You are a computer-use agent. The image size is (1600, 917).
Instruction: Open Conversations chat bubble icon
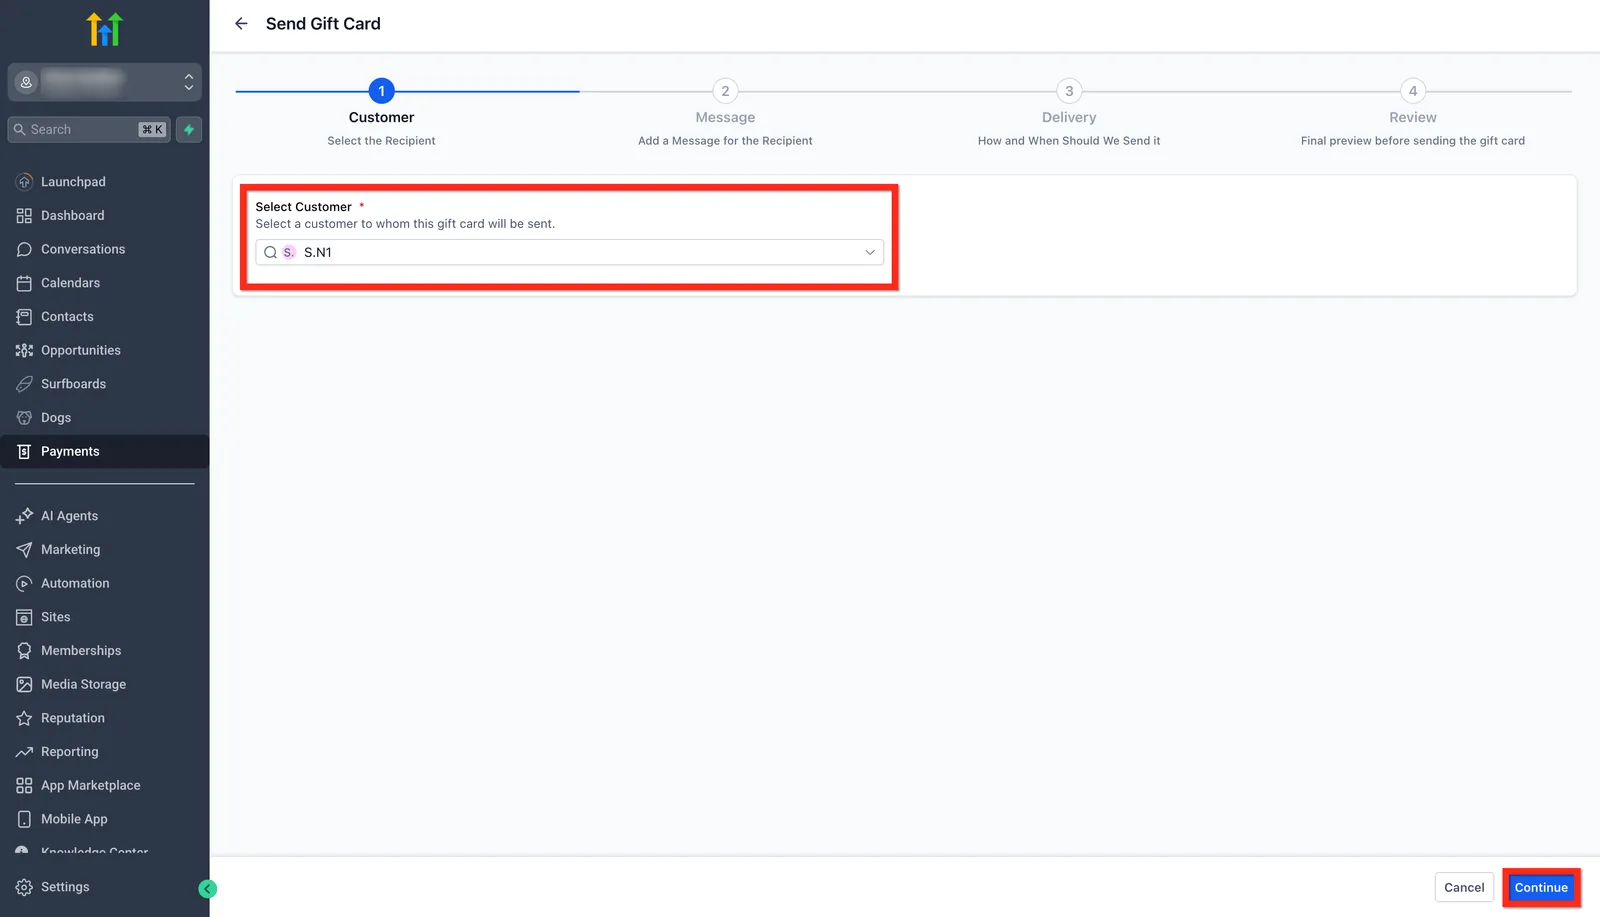tap(24, 249)
